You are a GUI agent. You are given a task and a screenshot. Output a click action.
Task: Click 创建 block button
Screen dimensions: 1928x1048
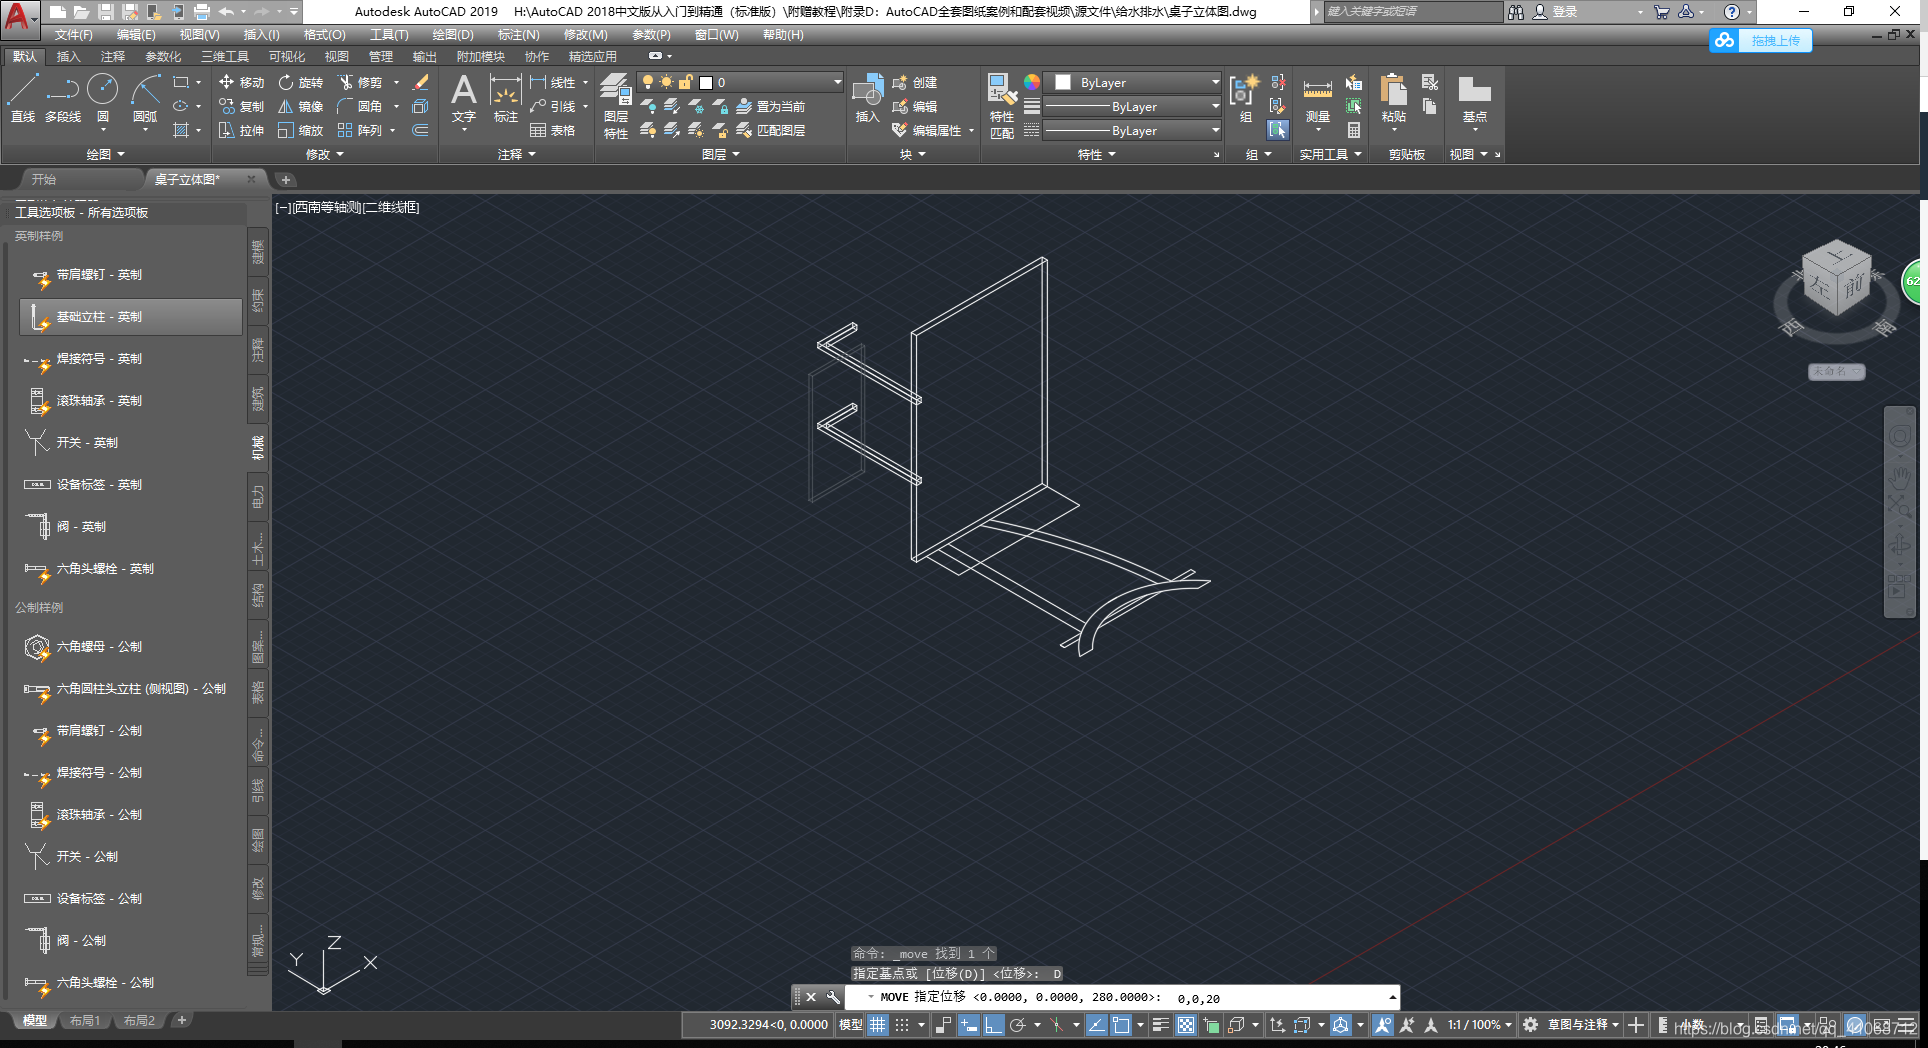pos(915,82)
